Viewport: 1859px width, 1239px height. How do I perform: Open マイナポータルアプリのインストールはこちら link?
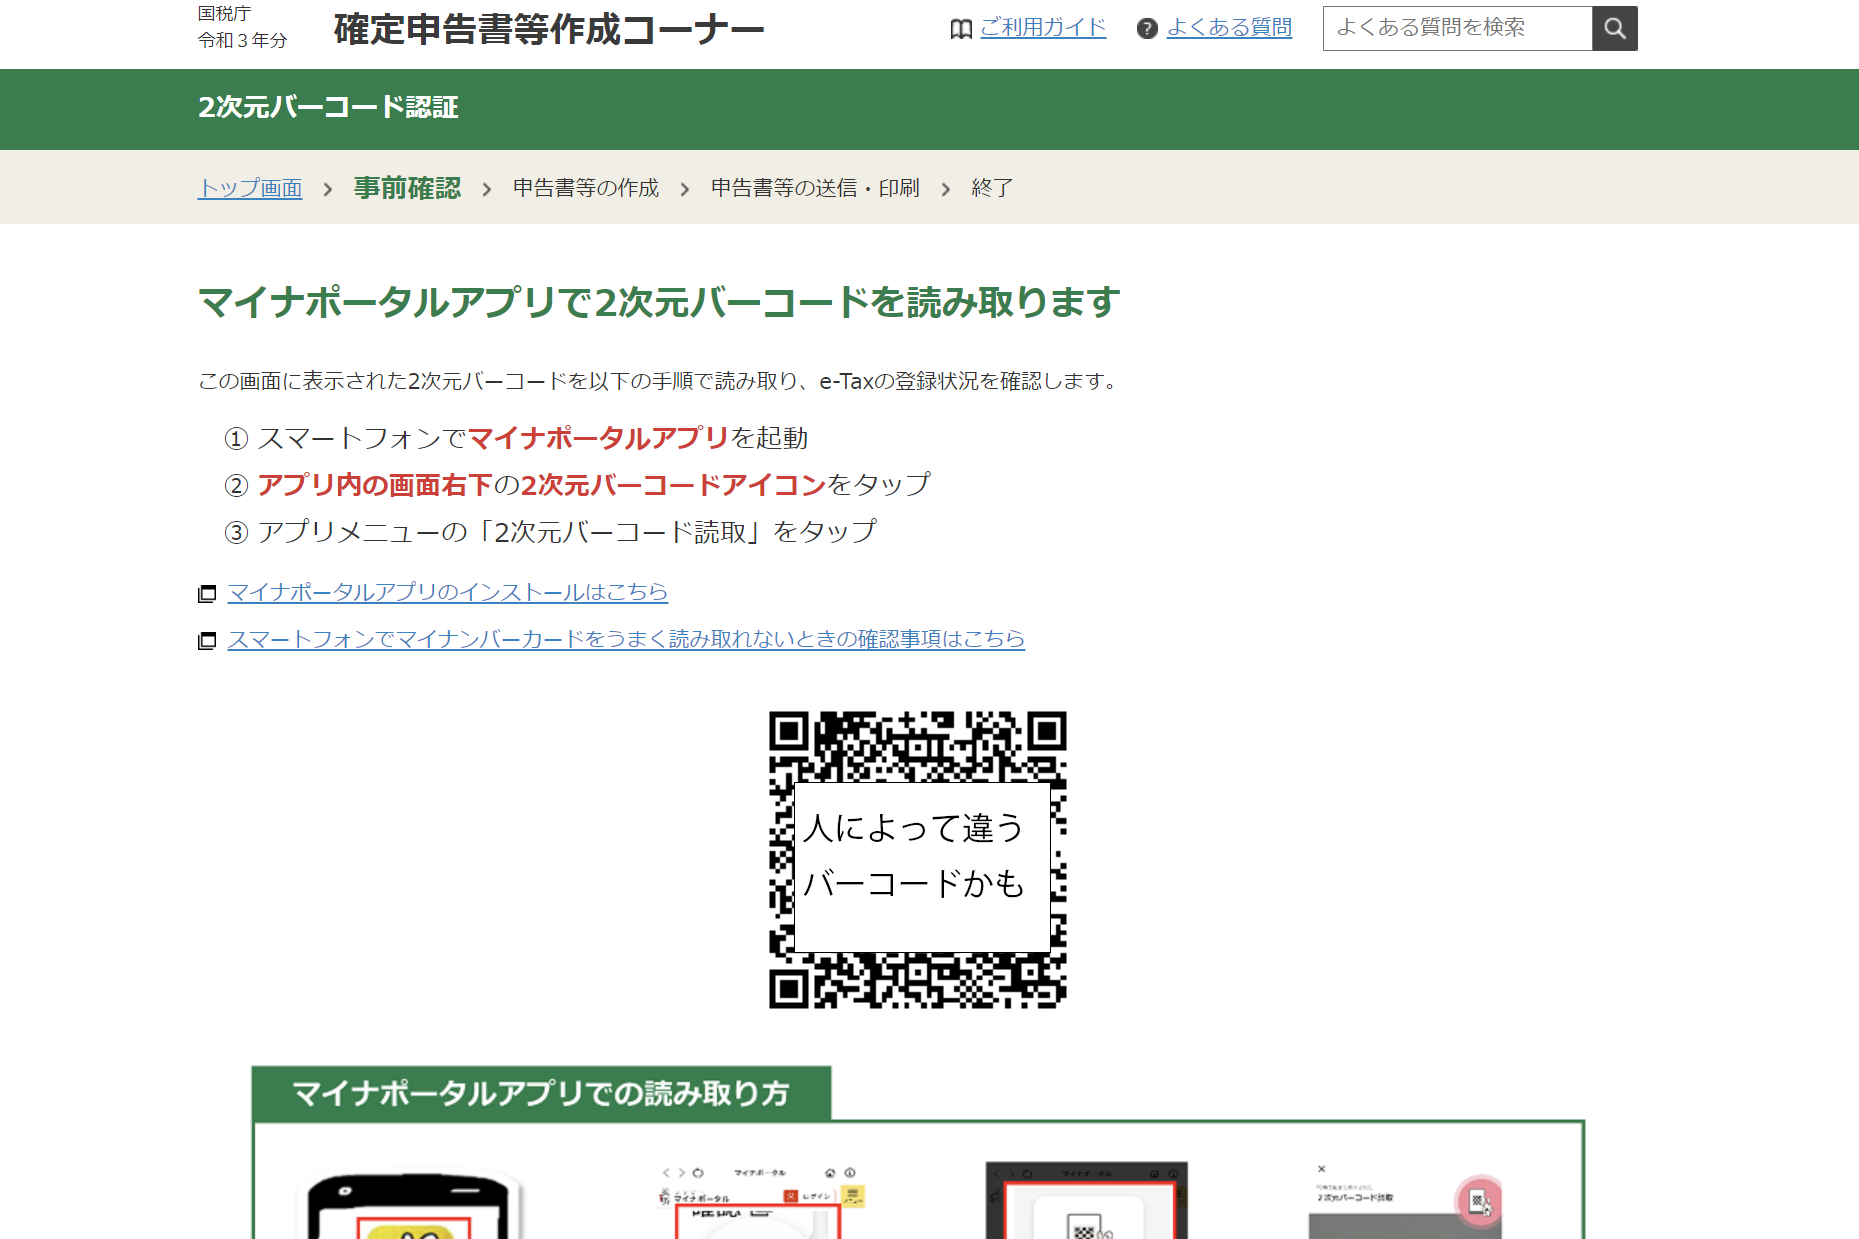447,592
